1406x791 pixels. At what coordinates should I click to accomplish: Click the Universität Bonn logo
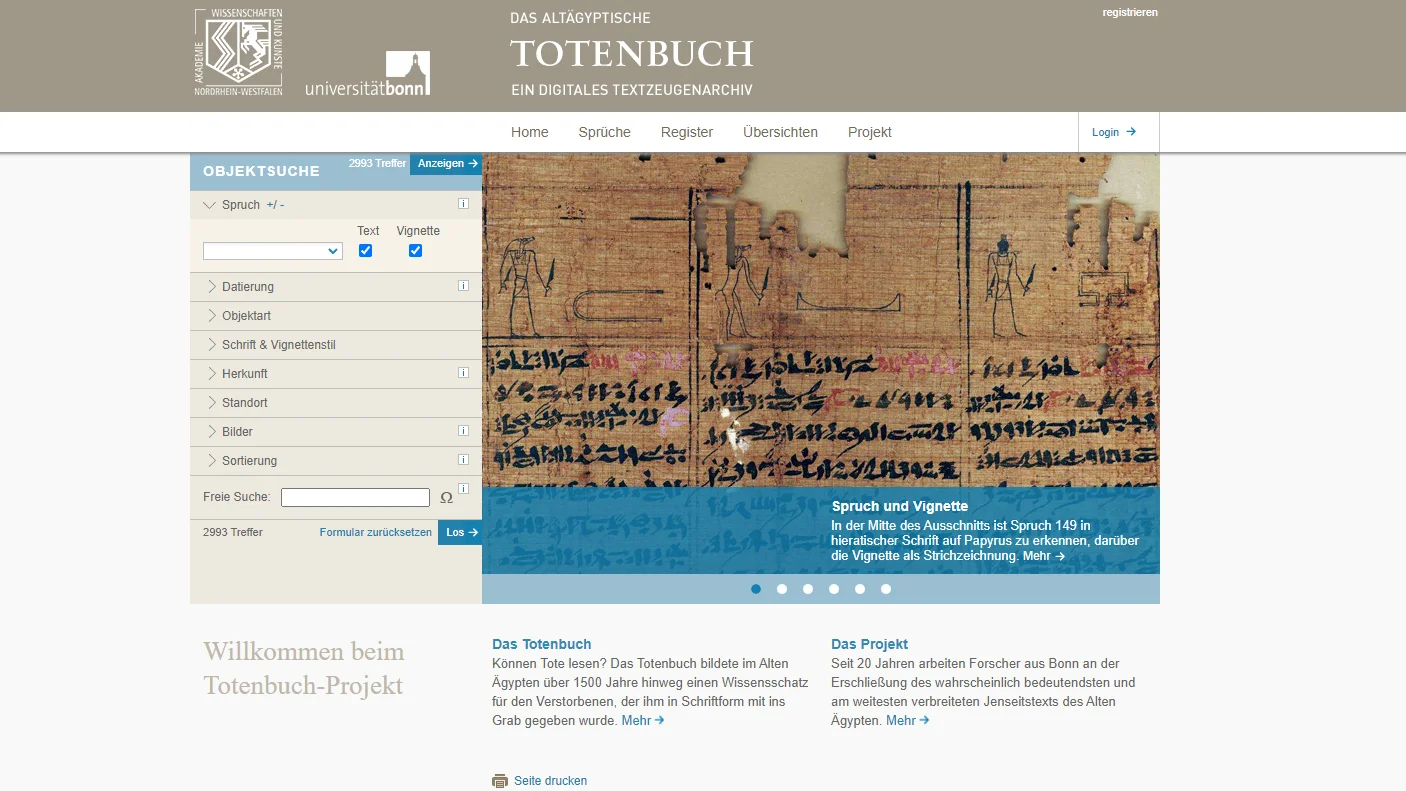tap(368, 74)
